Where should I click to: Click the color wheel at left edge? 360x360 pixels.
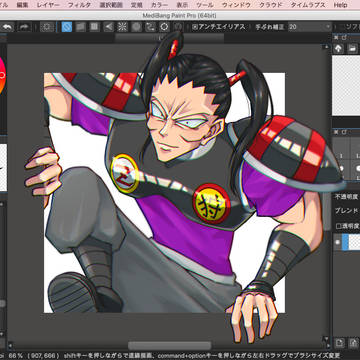pos(2,76)
